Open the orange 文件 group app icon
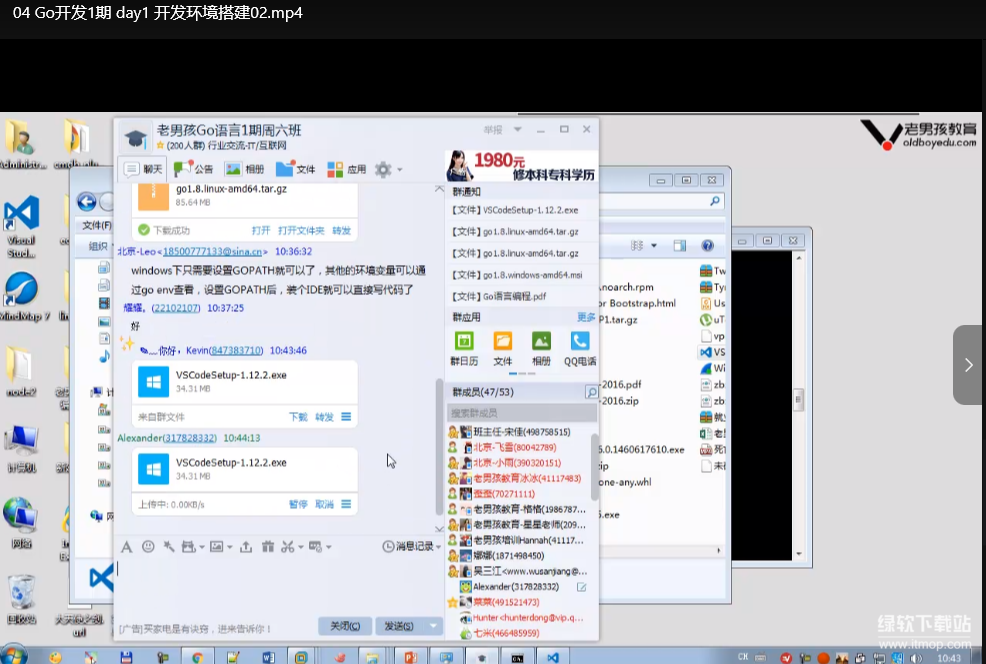Image resolution: width=986 pixels, height=664 pixels. pos(502,349)
